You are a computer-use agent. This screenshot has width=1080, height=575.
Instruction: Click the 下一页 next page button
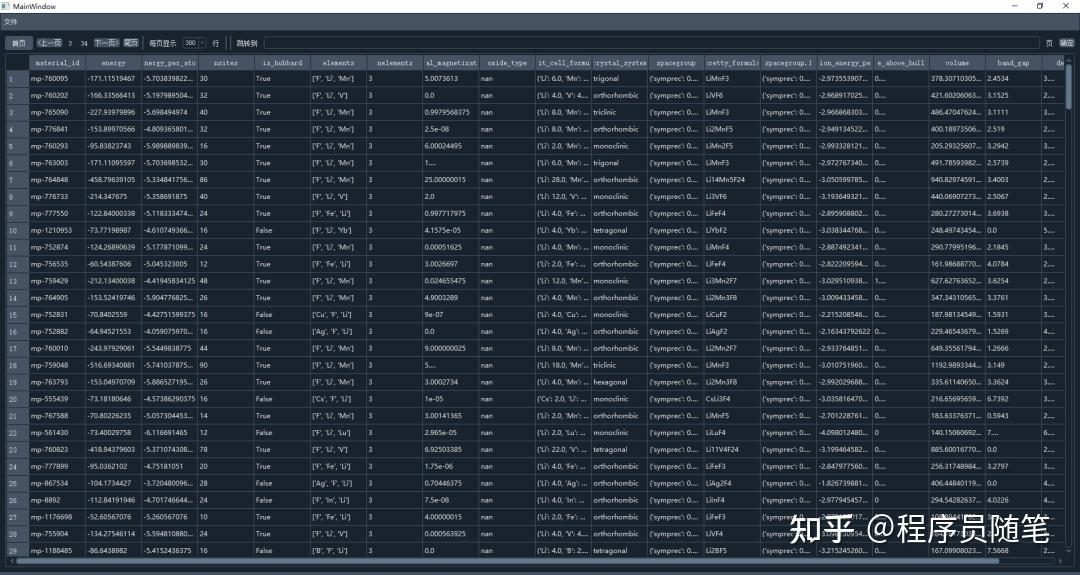tap(107, 43)
